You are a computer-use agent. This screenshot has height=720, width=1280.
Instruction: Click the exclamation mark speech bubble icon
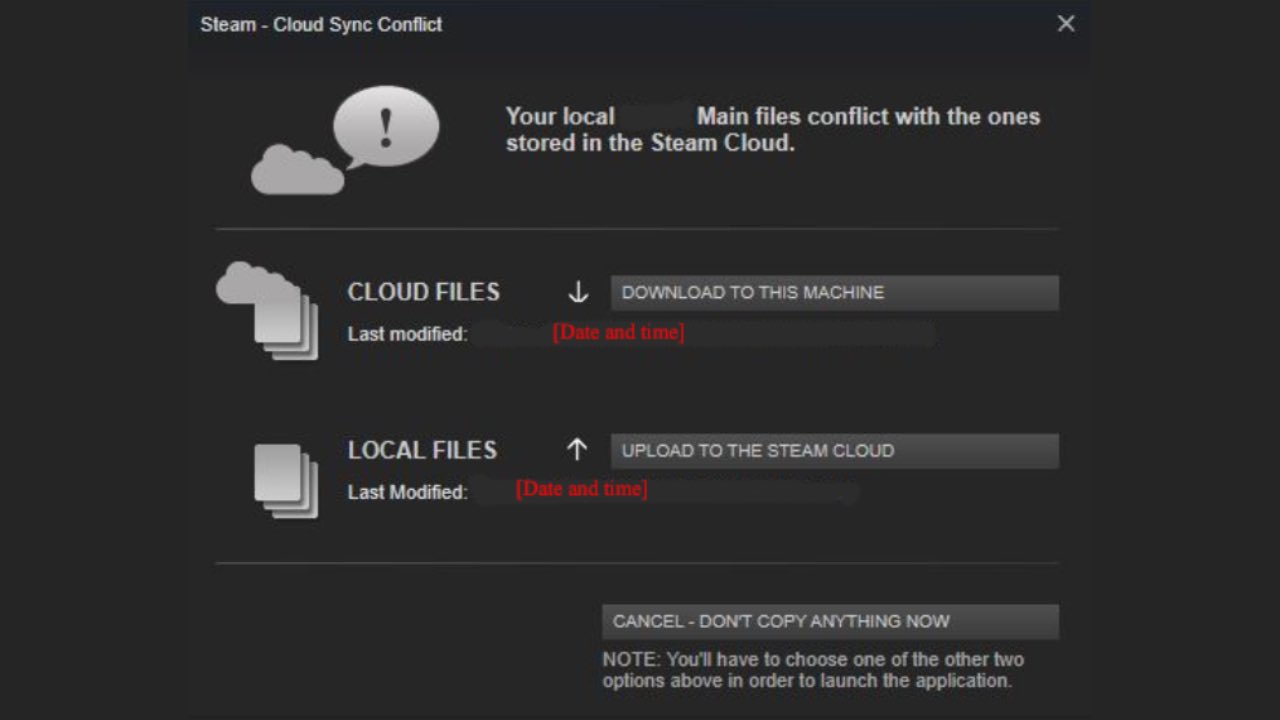point(386,127)
